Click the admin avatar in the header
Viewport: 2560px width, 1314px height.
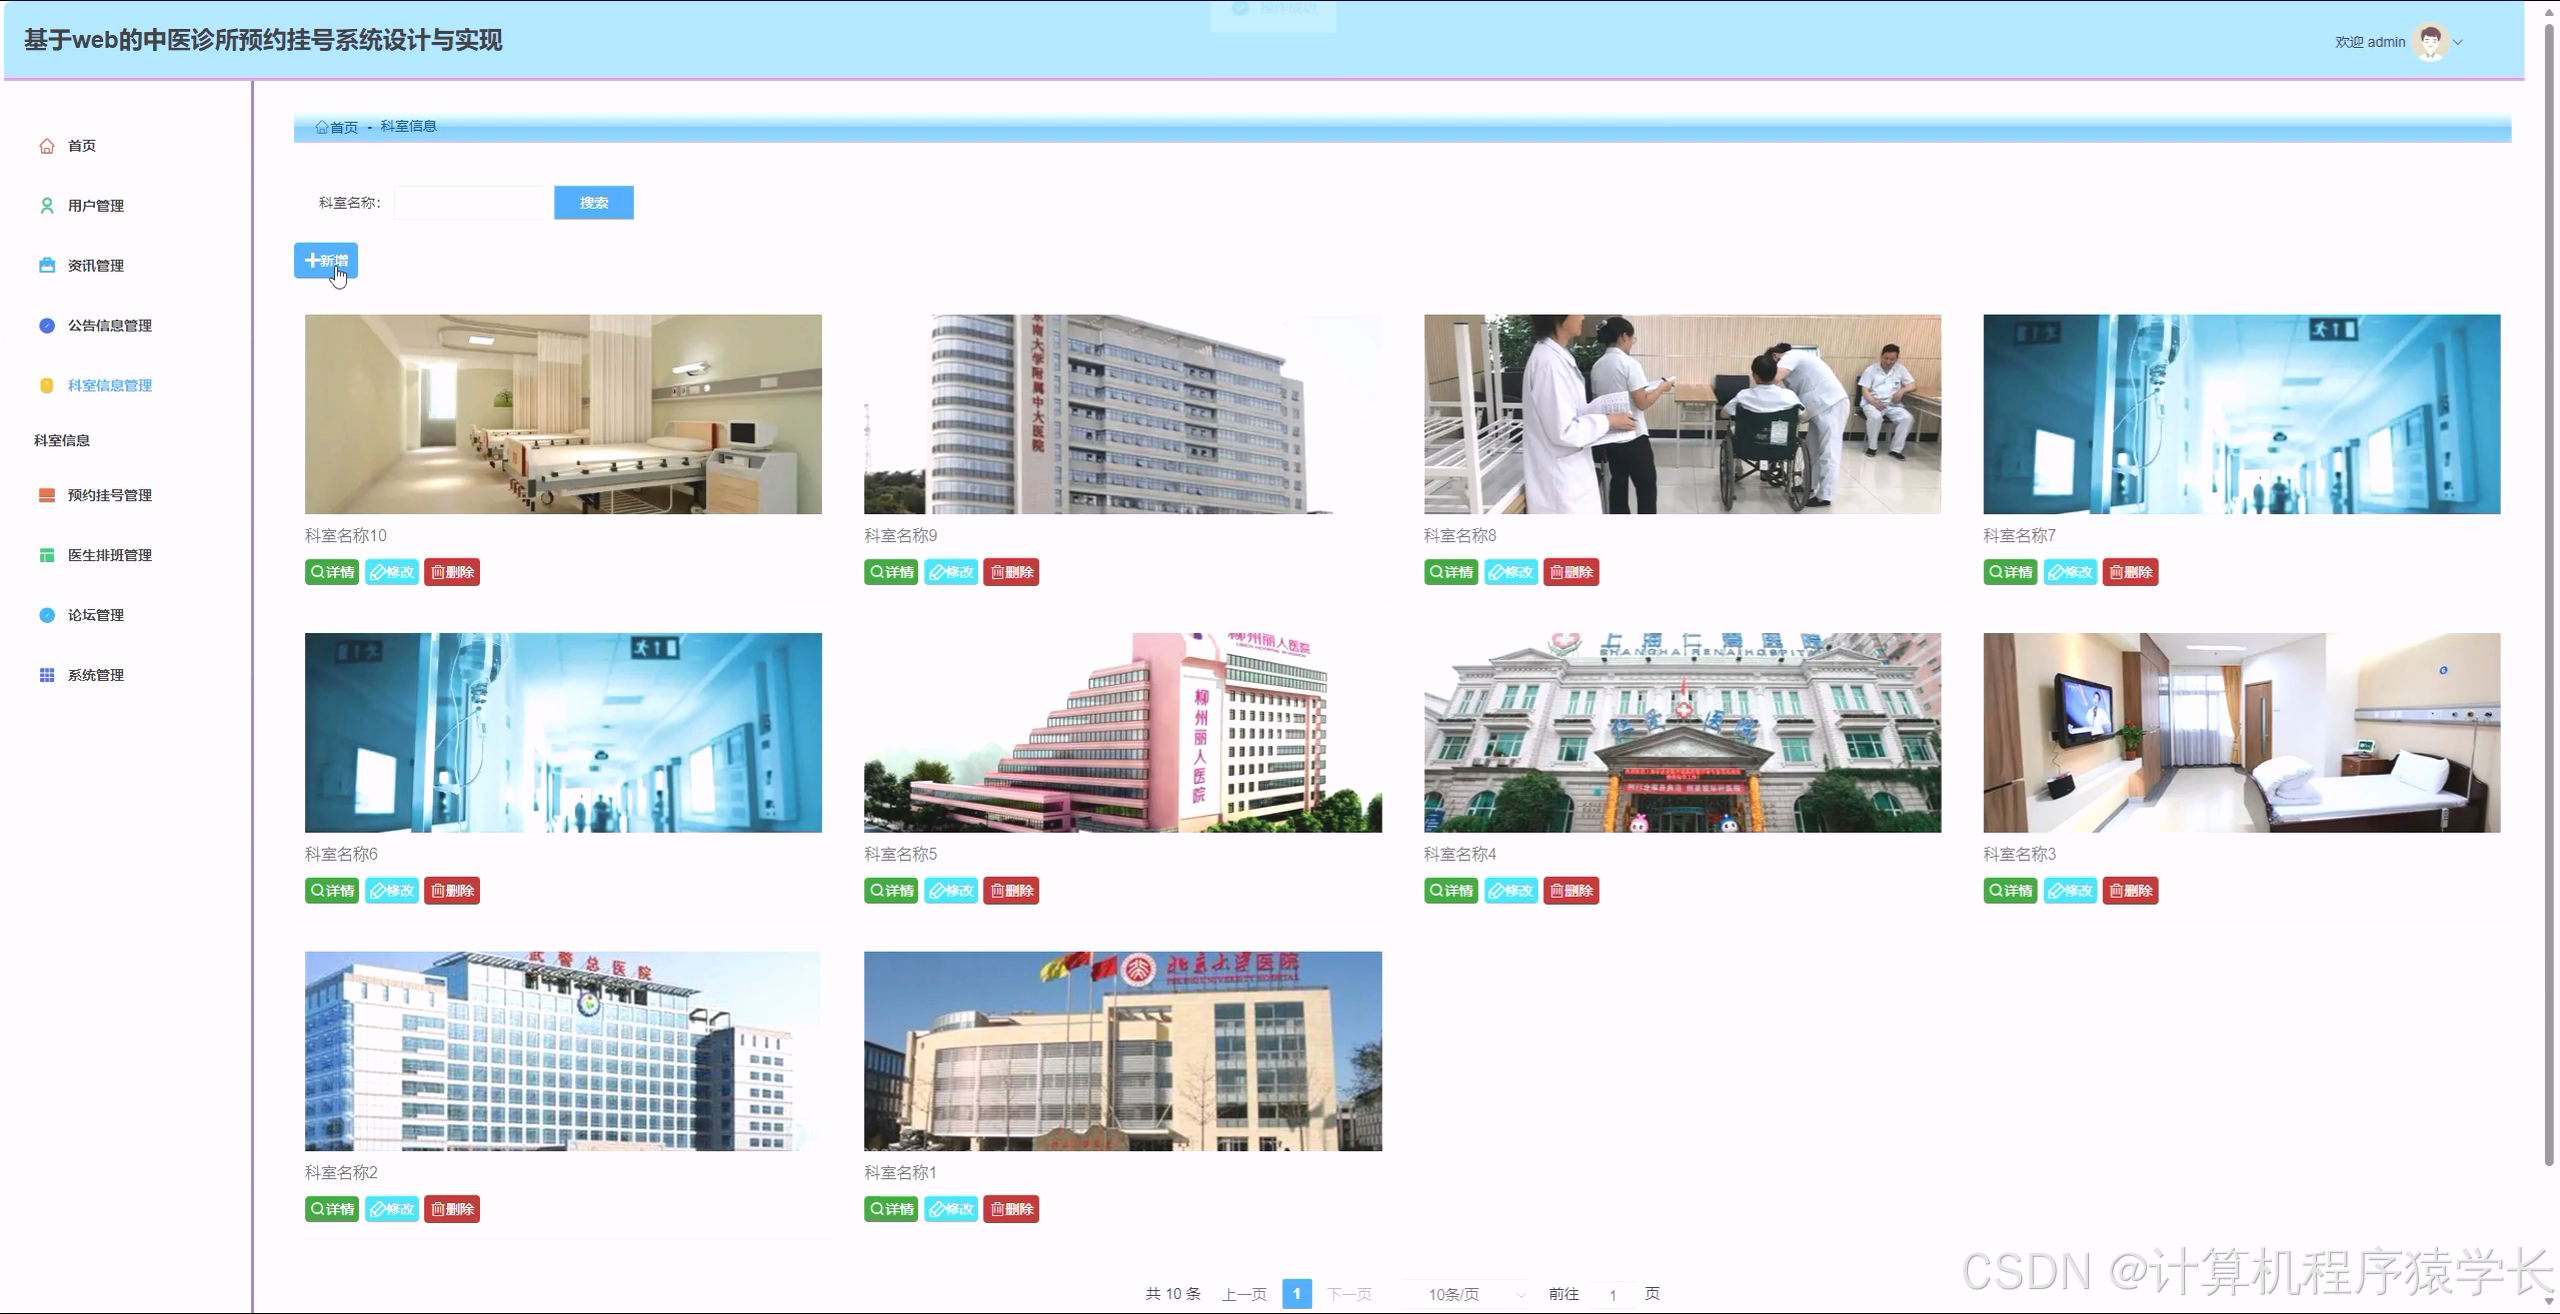(x=2429, y=42)
